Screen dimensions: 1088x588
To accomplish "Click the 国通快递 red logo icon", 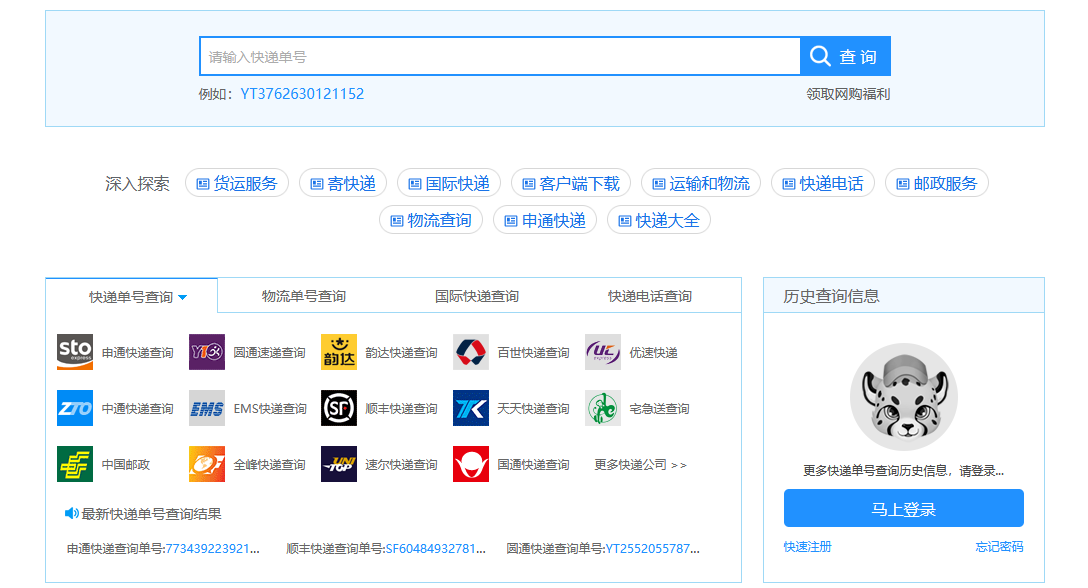I will click(470, 464).
